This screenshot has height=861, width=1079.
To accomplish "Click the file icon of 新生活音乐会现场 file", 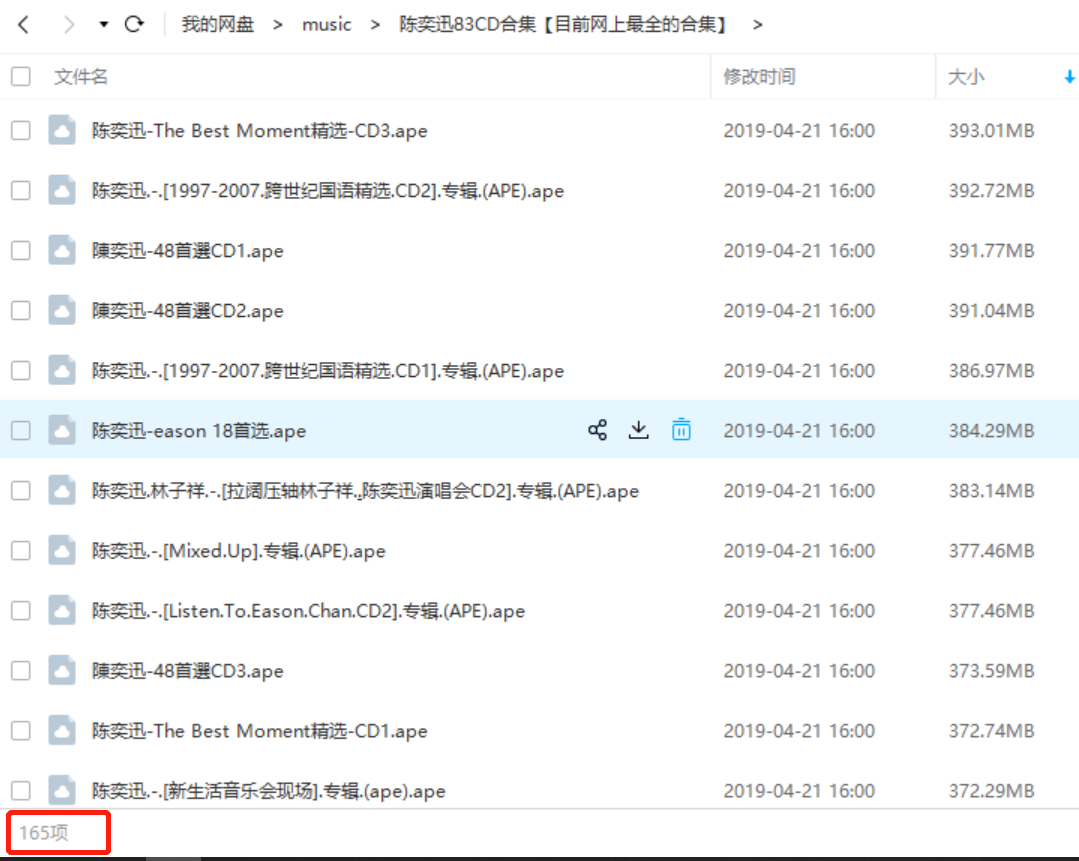I will pyautogui.click(x=62, y=790).
